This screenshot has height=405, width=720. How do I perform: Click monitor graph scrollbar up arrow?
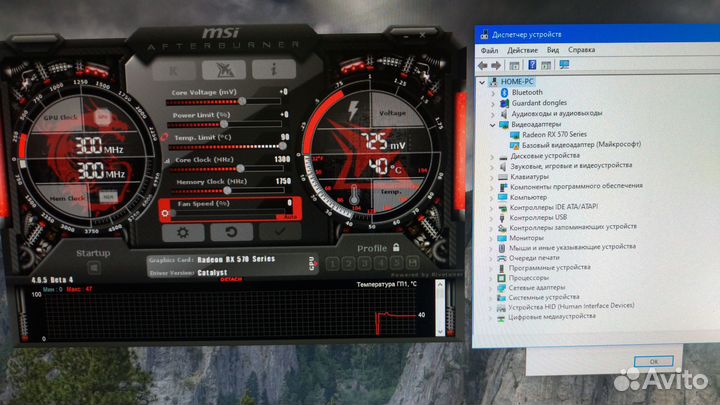click(x=439, y=285)
